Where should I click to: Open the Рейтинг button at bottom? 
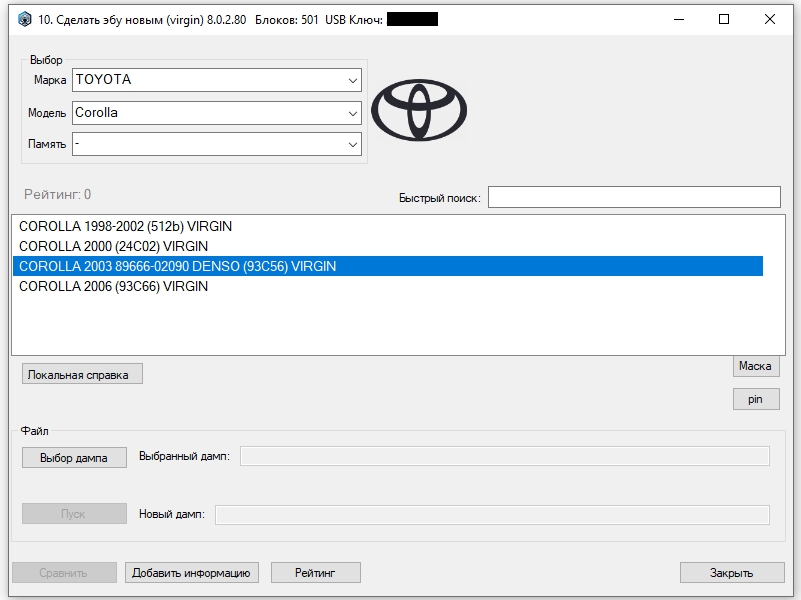[x=316, y=573]
